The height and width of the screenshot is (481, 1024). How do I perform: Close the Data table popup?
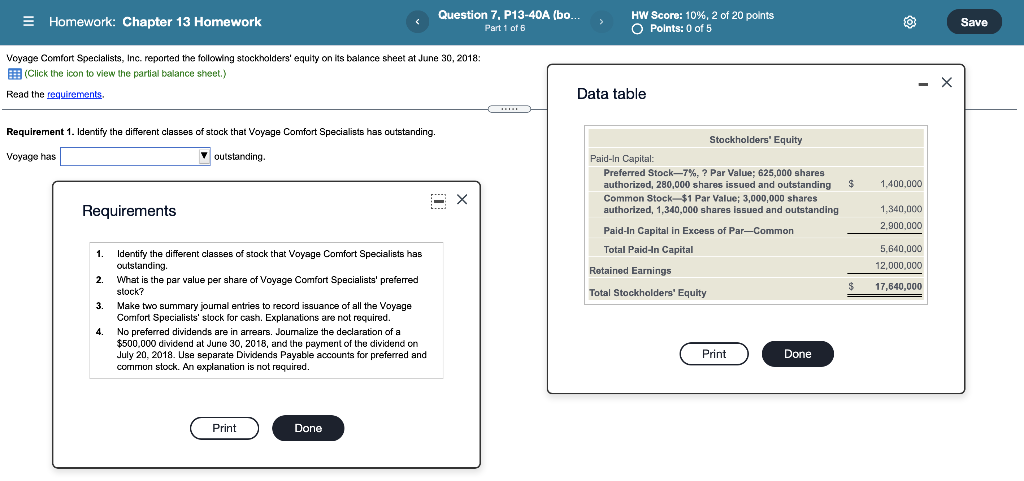[x=947, y=82]
